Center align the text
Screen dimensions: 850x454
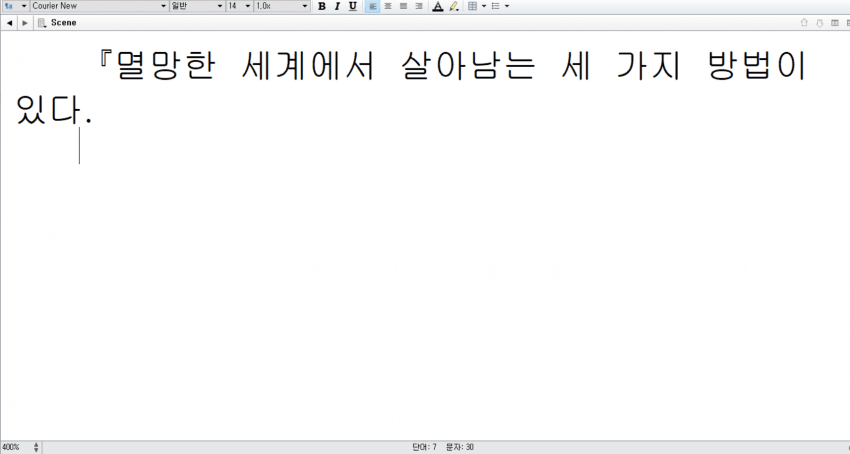388,7
